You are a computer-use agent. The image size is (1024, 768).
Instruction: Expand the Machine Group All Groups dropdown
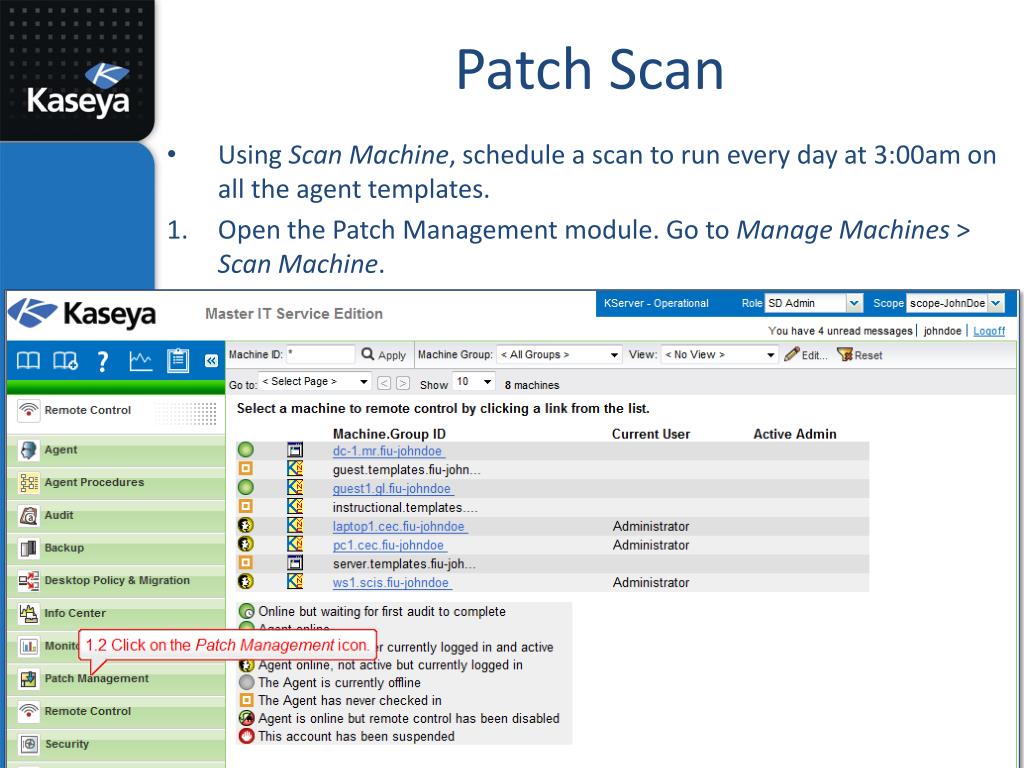tap(559, 355)
